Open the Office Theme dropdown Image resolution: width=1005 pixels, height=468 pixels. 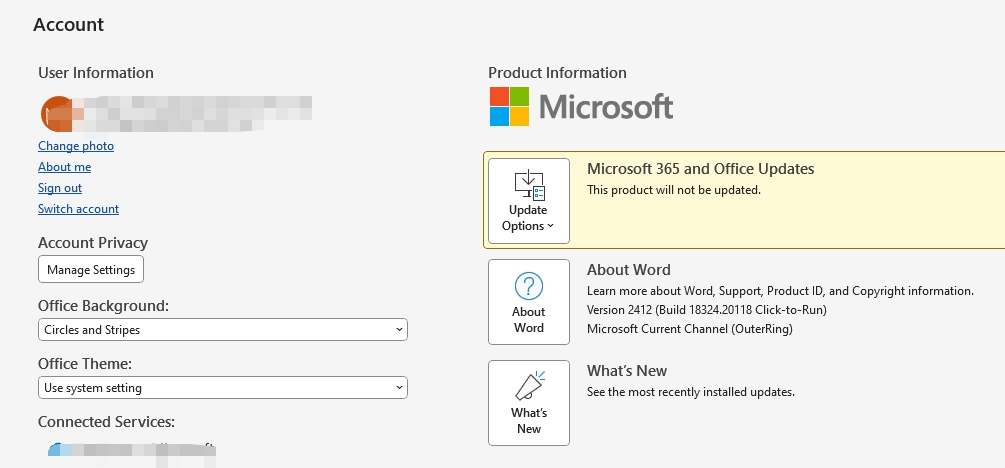coord(222,387)
